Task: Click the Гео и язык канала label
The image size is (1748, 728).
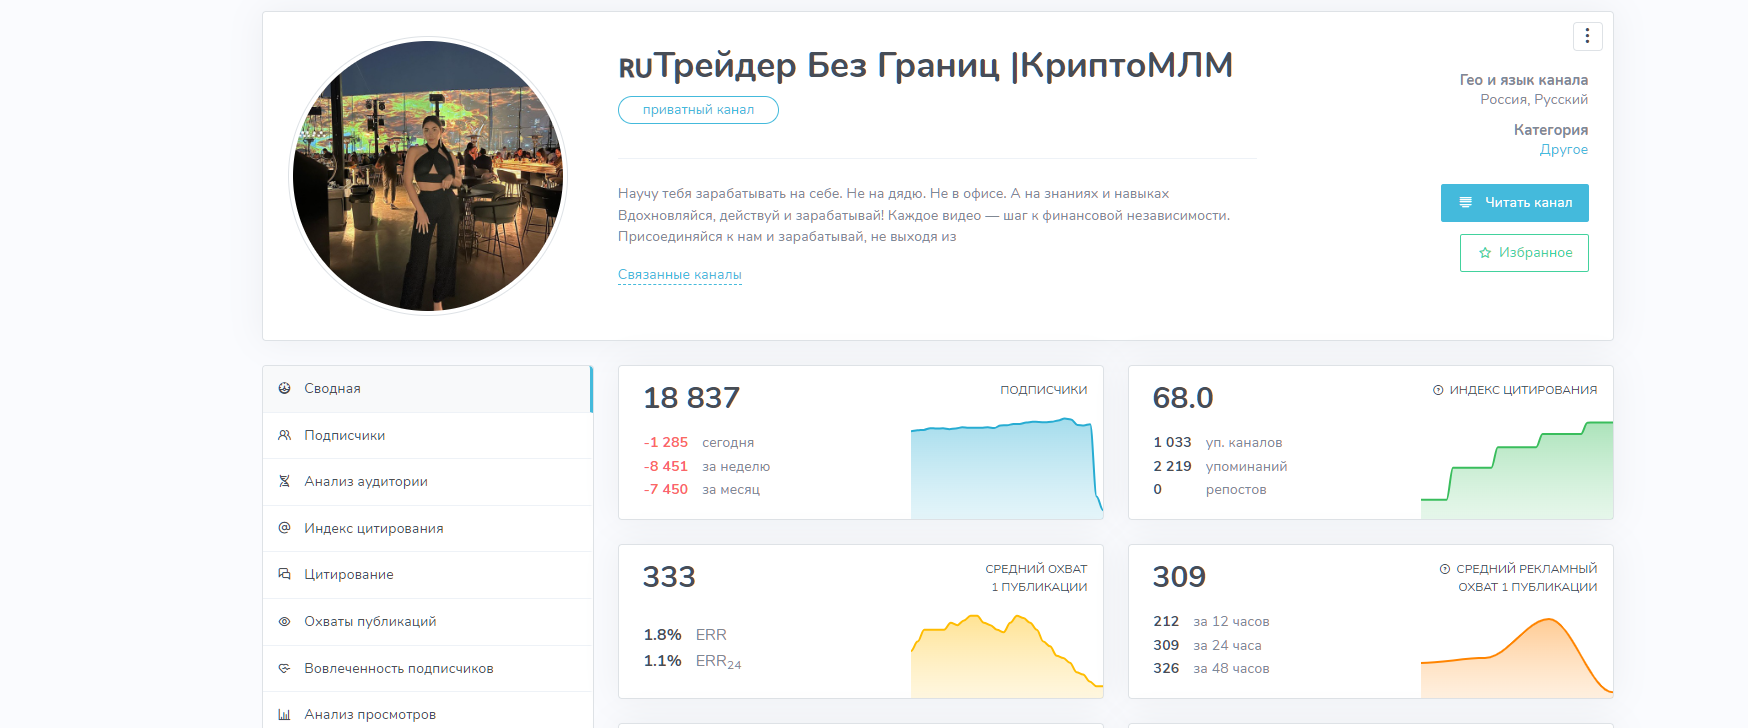Action: point(1523,80)
